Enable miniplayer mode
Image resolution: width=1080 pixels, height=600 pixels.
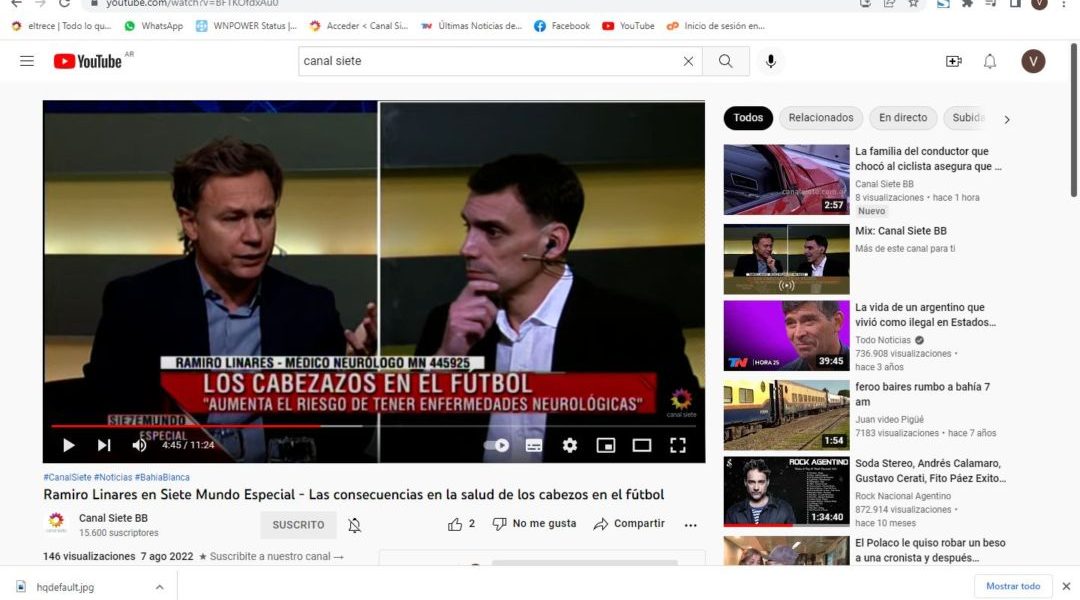tap(605, 445)
